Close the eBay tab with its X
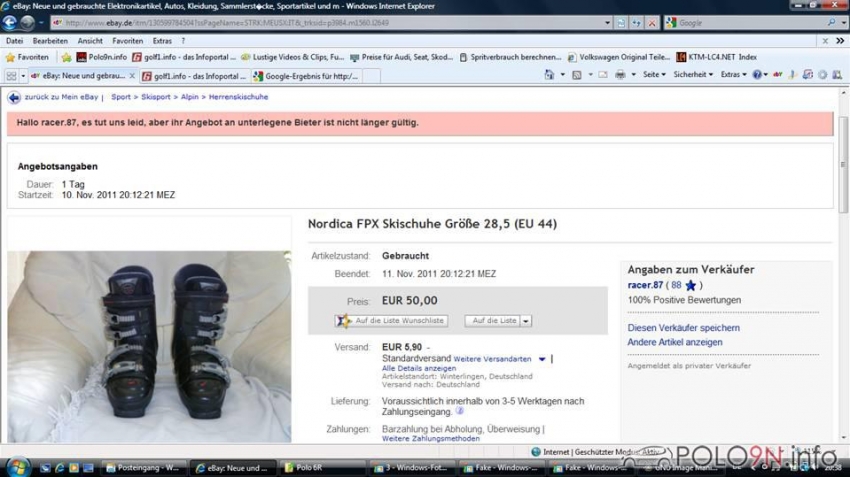This screenshot has width=850, height=477. pyautogui.click(x=132, y=76)
